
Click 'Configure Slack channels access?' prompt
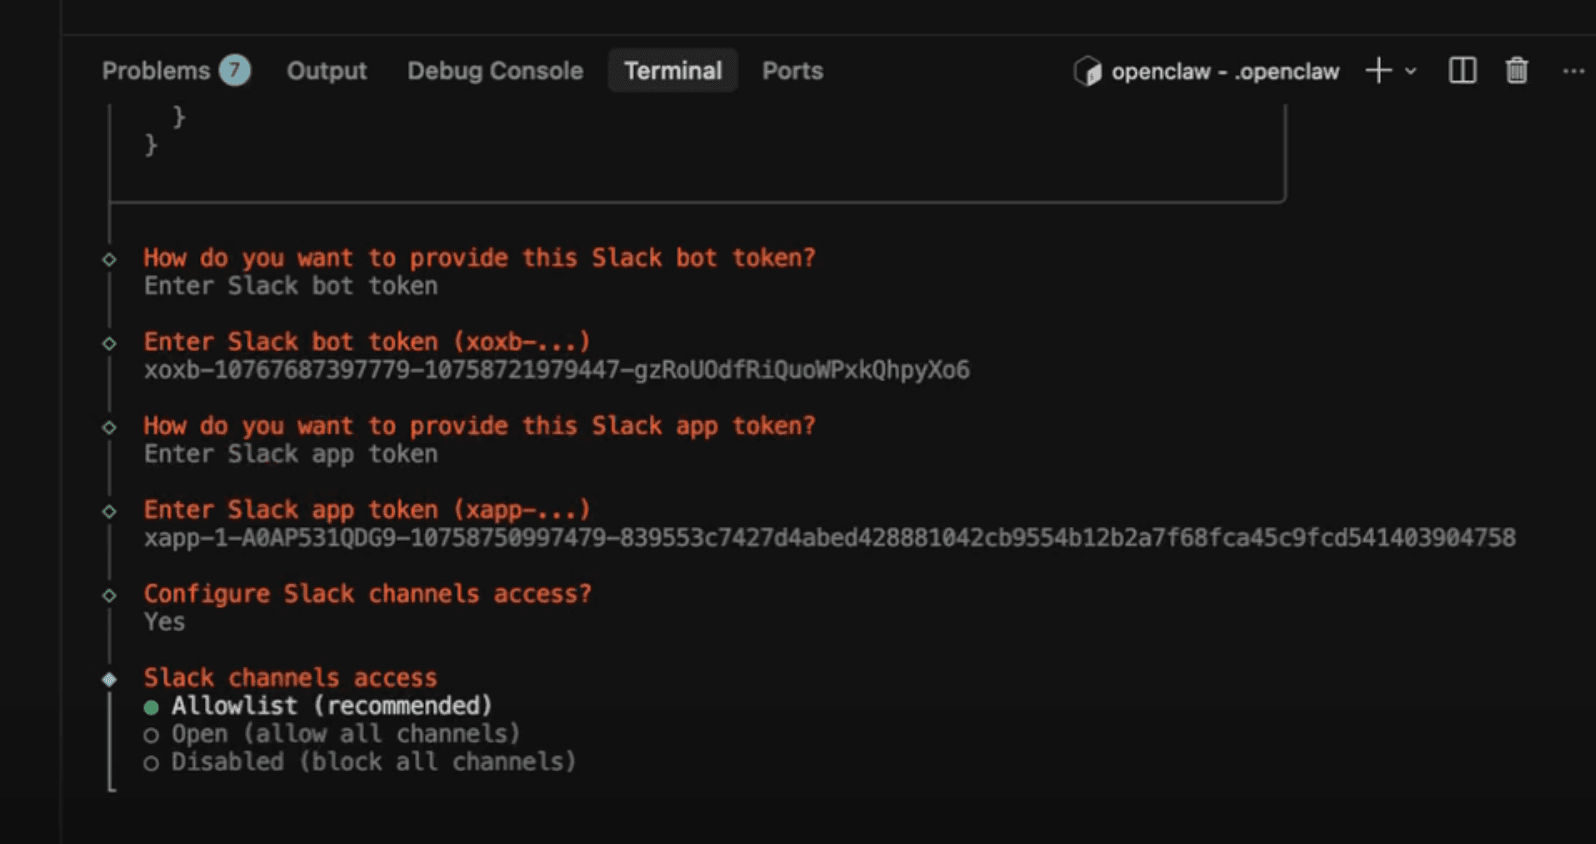(x=367, y=594)
